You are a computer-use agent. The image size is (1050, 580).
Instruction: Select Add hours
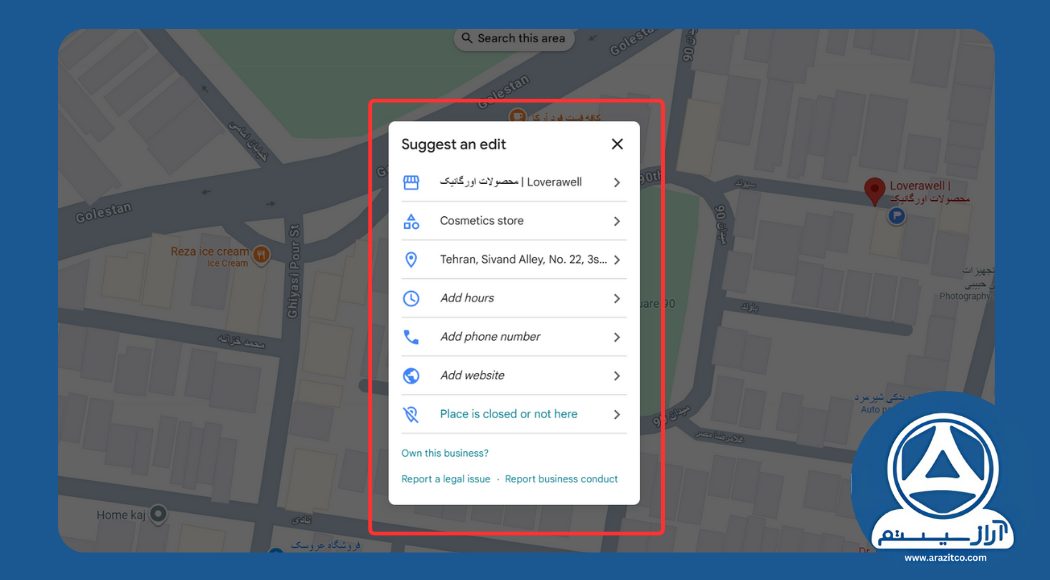514,298
